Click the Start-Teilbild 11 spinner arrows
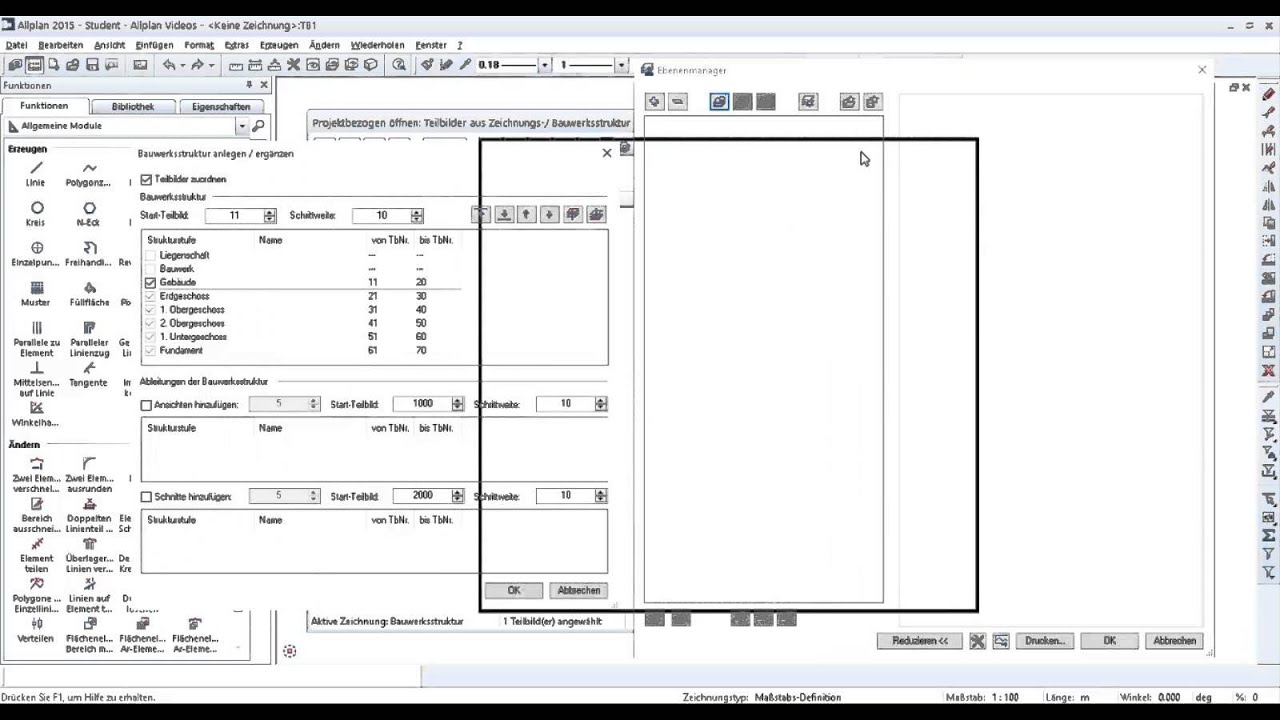 269,216
